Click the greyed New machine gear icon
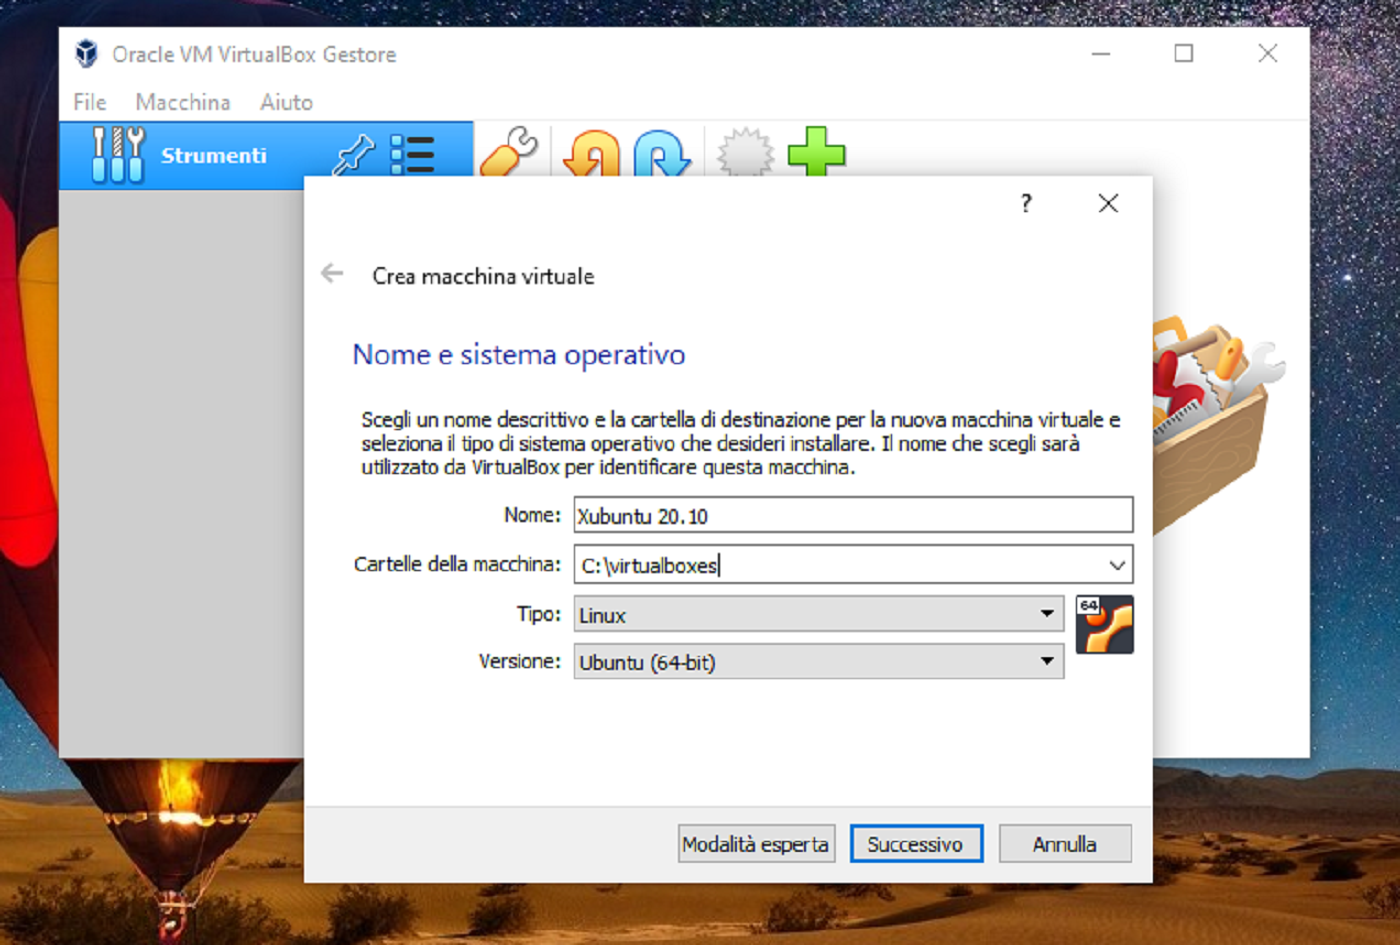The width and height of the screenshot is (1400, 945). point(745,154)
